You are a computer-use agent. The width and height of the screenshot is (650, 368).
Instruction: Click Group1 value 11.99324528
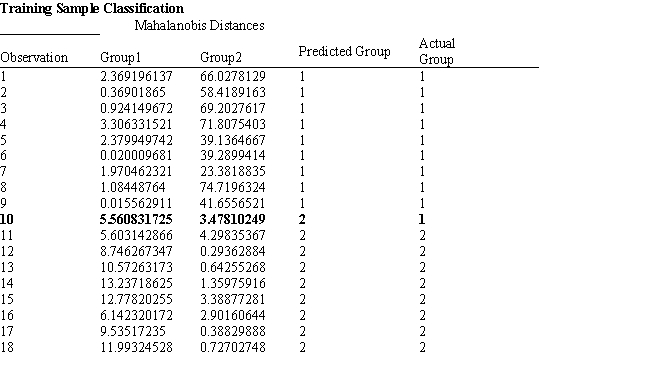point(136,347)
